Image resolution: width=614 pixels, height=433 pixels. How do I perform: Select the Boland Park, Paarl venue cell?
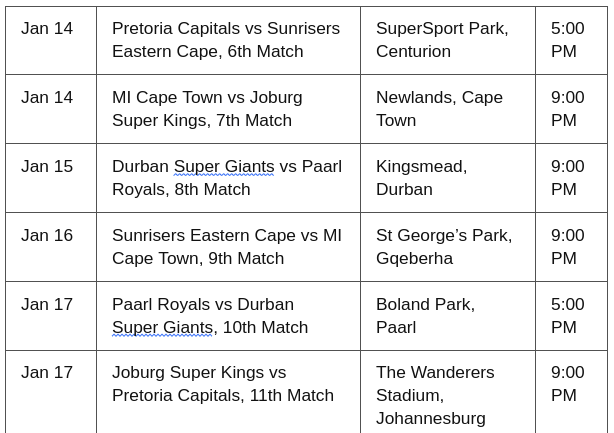[448, 316]
